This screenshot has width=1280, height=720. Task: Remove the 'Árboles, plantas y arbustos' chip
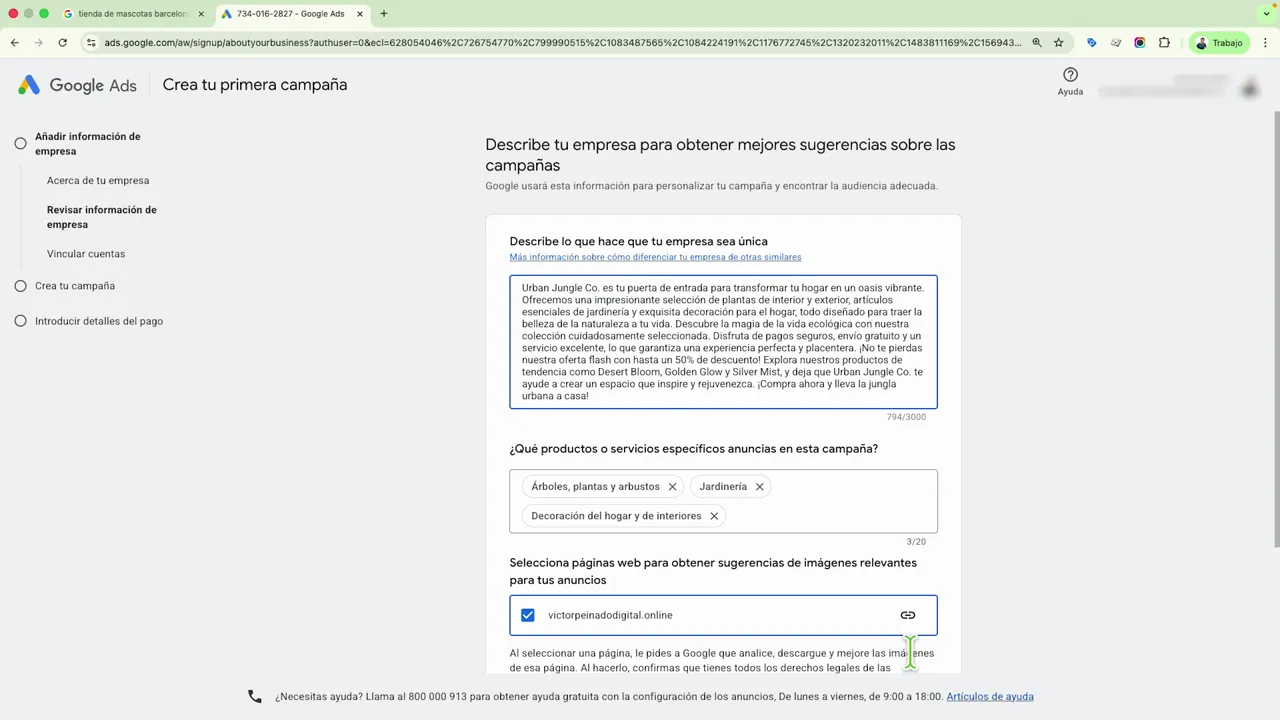(672, 487)
